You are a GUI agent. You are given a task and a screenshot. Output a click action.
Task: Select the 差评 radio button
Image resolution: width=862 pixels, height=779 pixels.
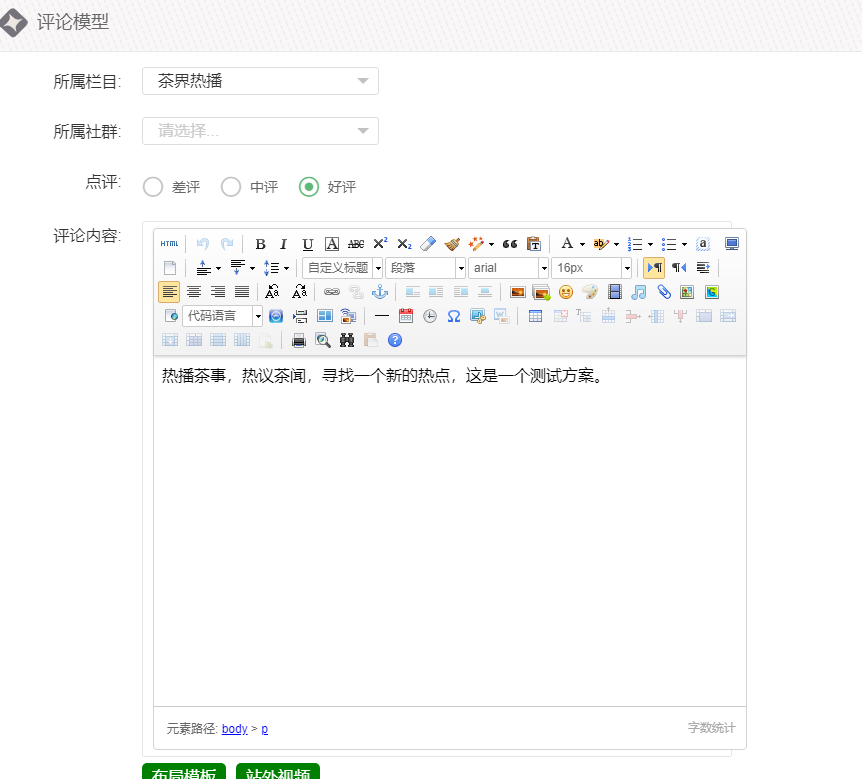point(153,187)
